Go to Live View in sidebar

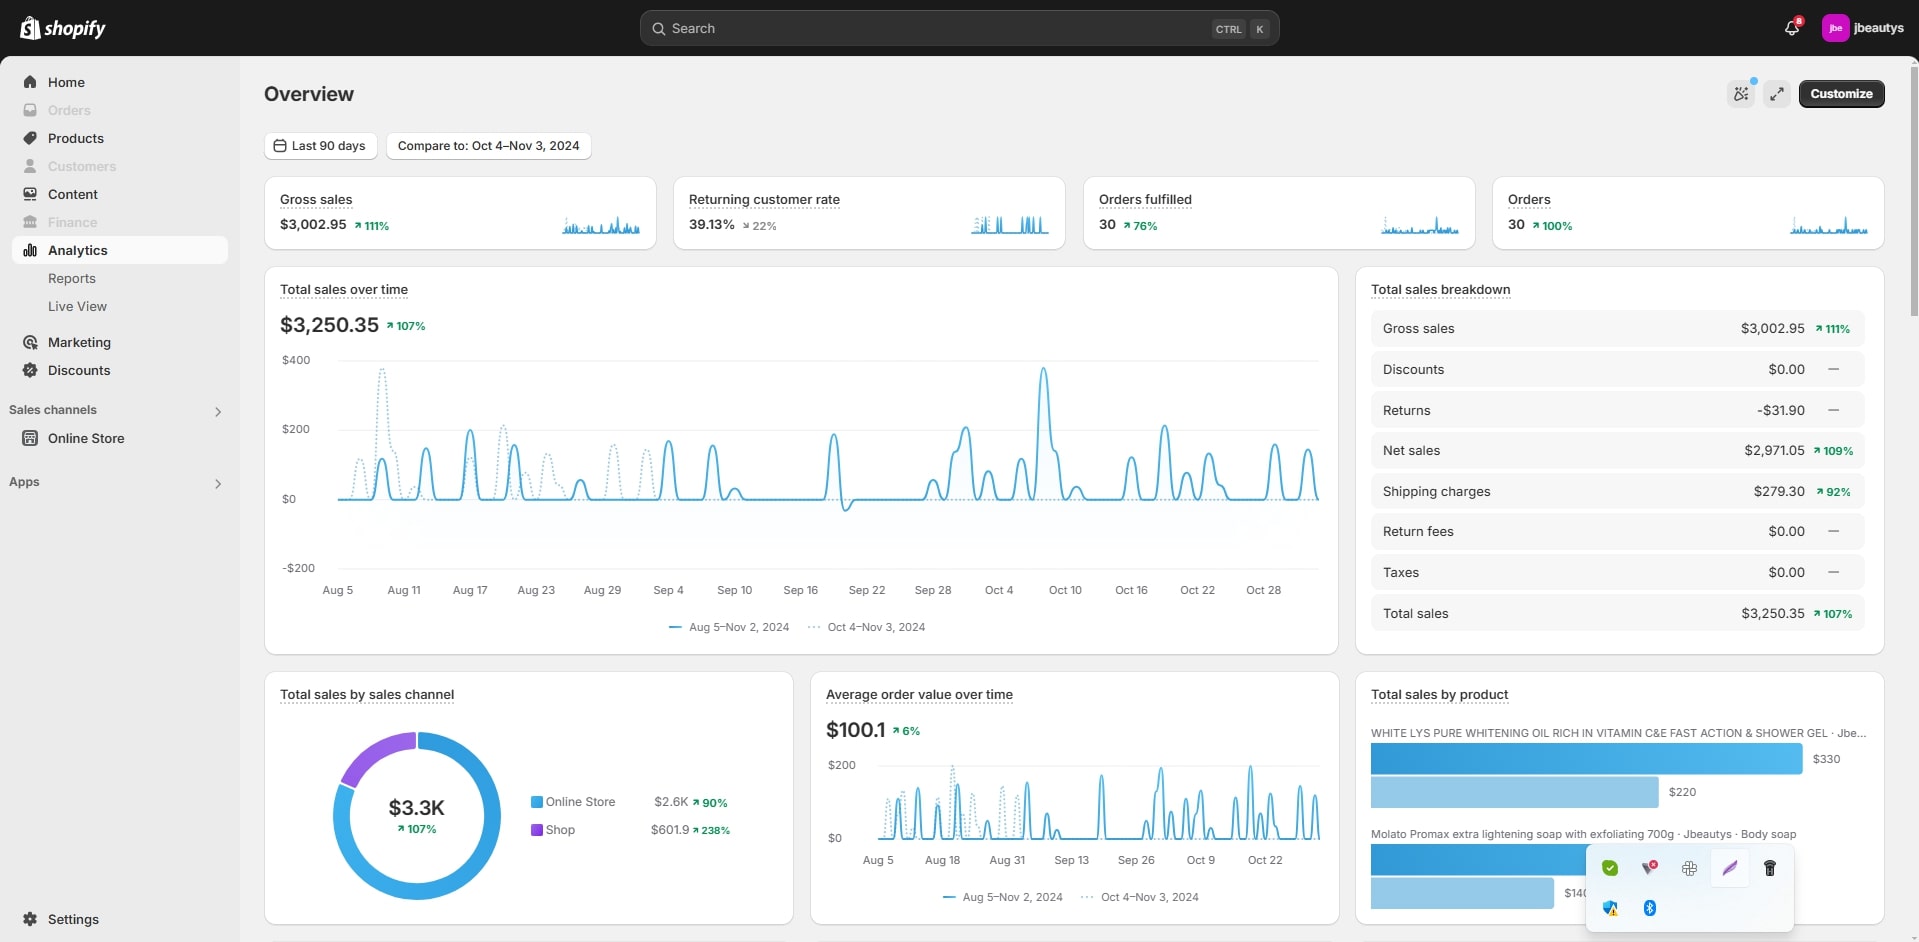tap(77, 307)
